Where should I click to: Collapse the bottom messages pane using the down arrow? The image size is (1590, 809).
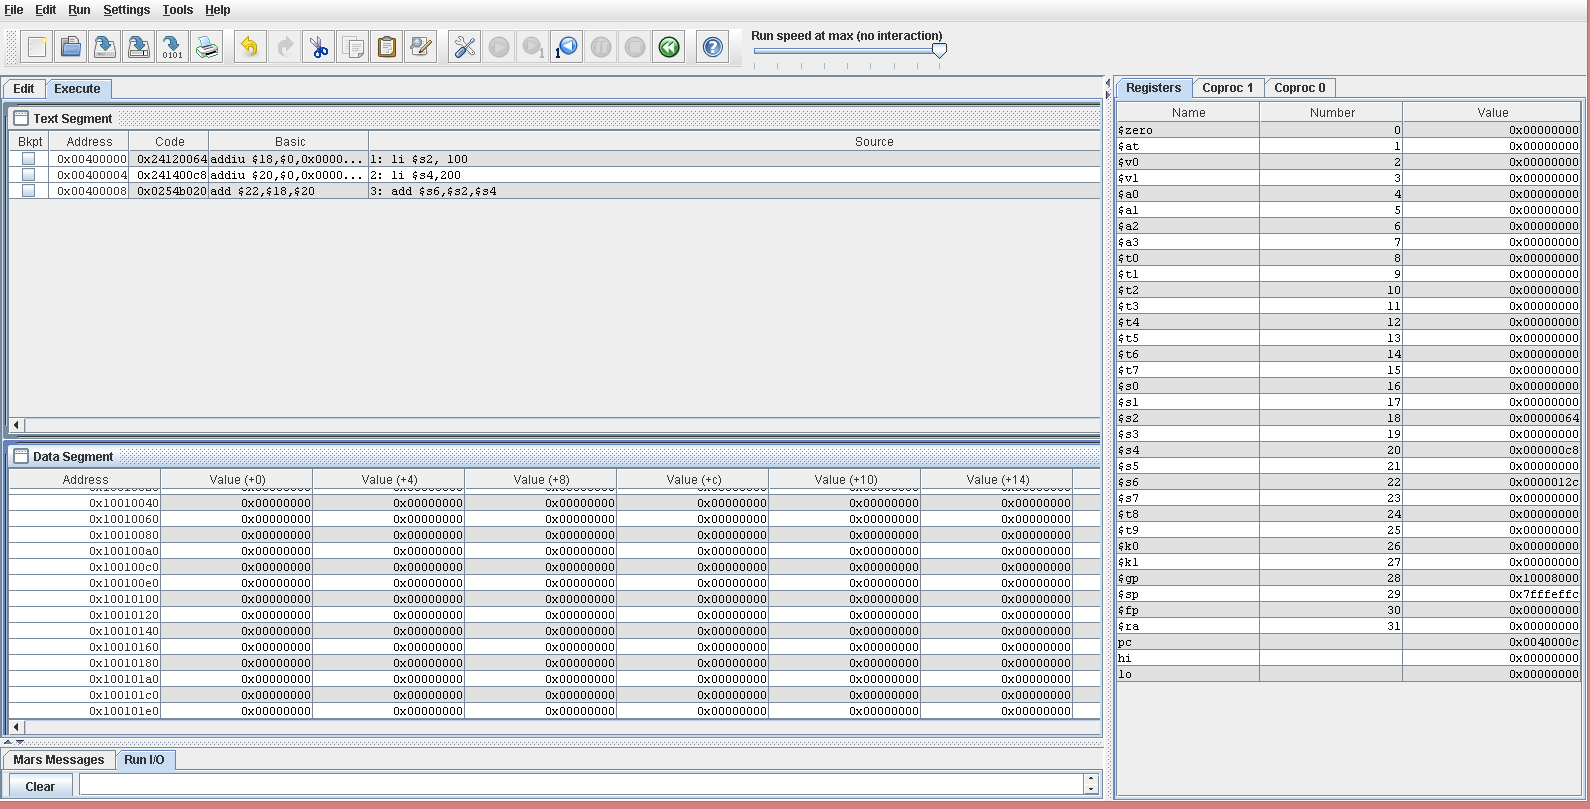click(19, 743)
